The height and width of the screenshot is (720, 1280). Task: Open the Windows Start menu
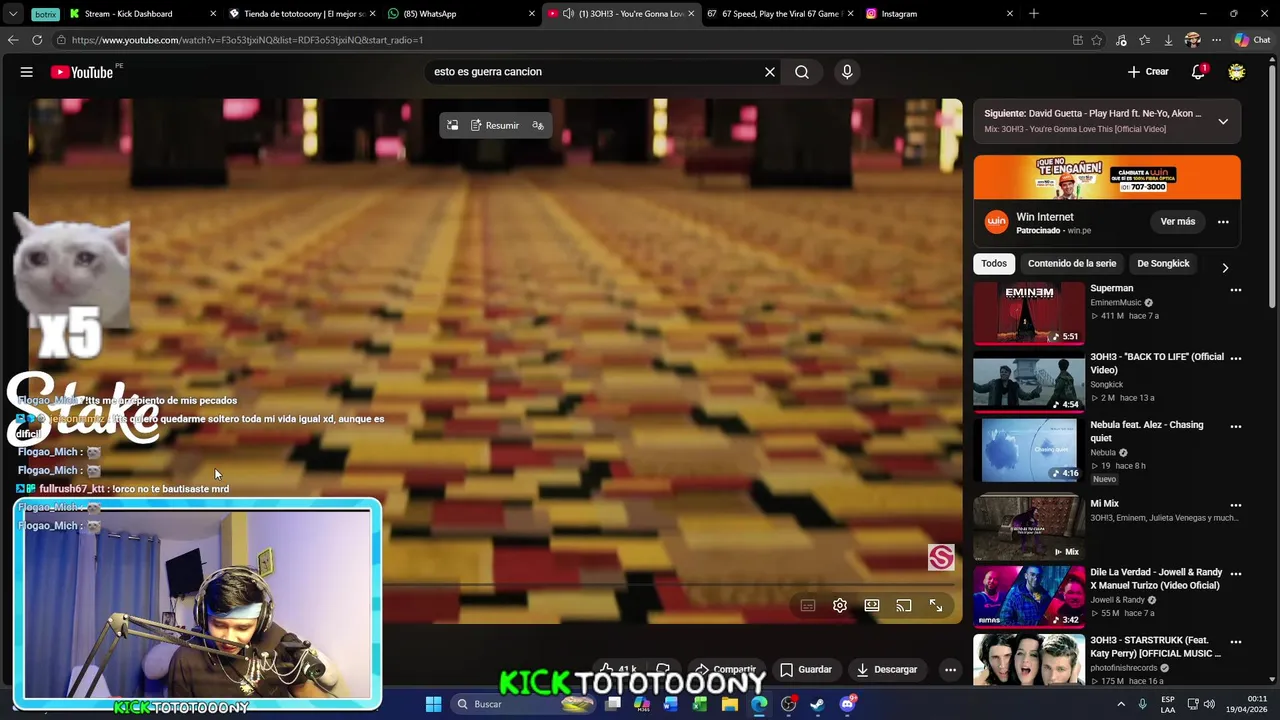point(433,704)
